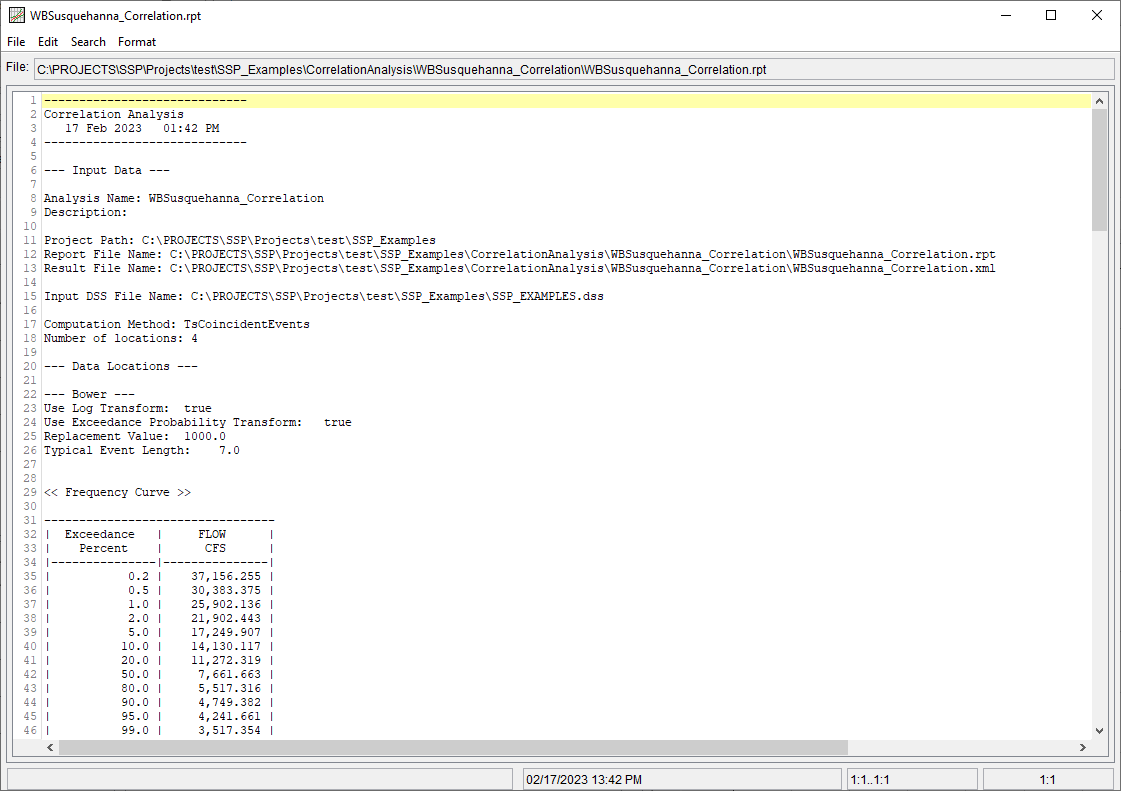Click 'Use Log Transform: true' line
The width and height of the screenshot is (1121, 791).
coord(128,408)
